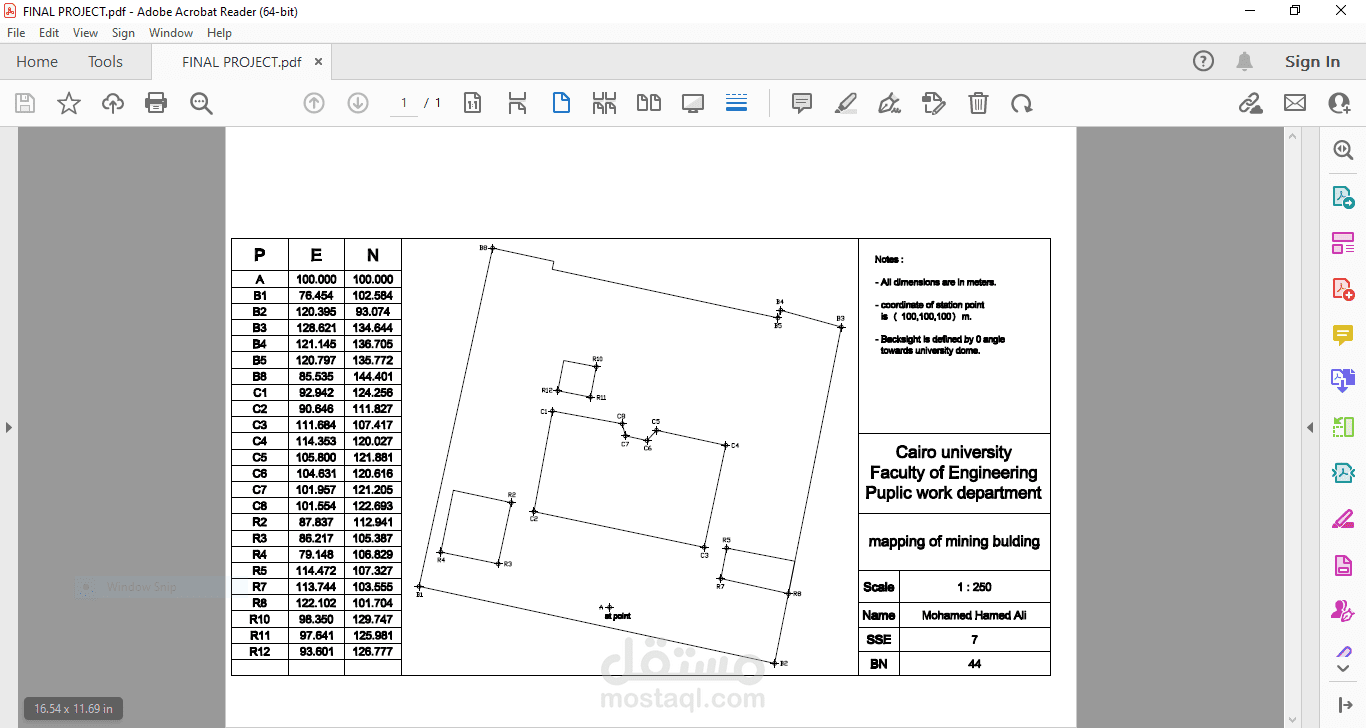Screen dimensions: 1366x728
Task: Send file by email
Action: (1295, 103)
